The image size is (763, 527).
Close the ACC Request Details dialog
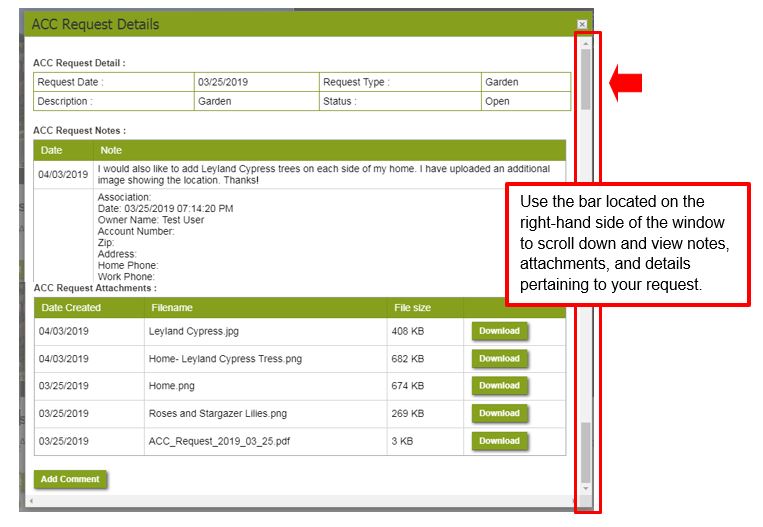[x=582, y=24]
